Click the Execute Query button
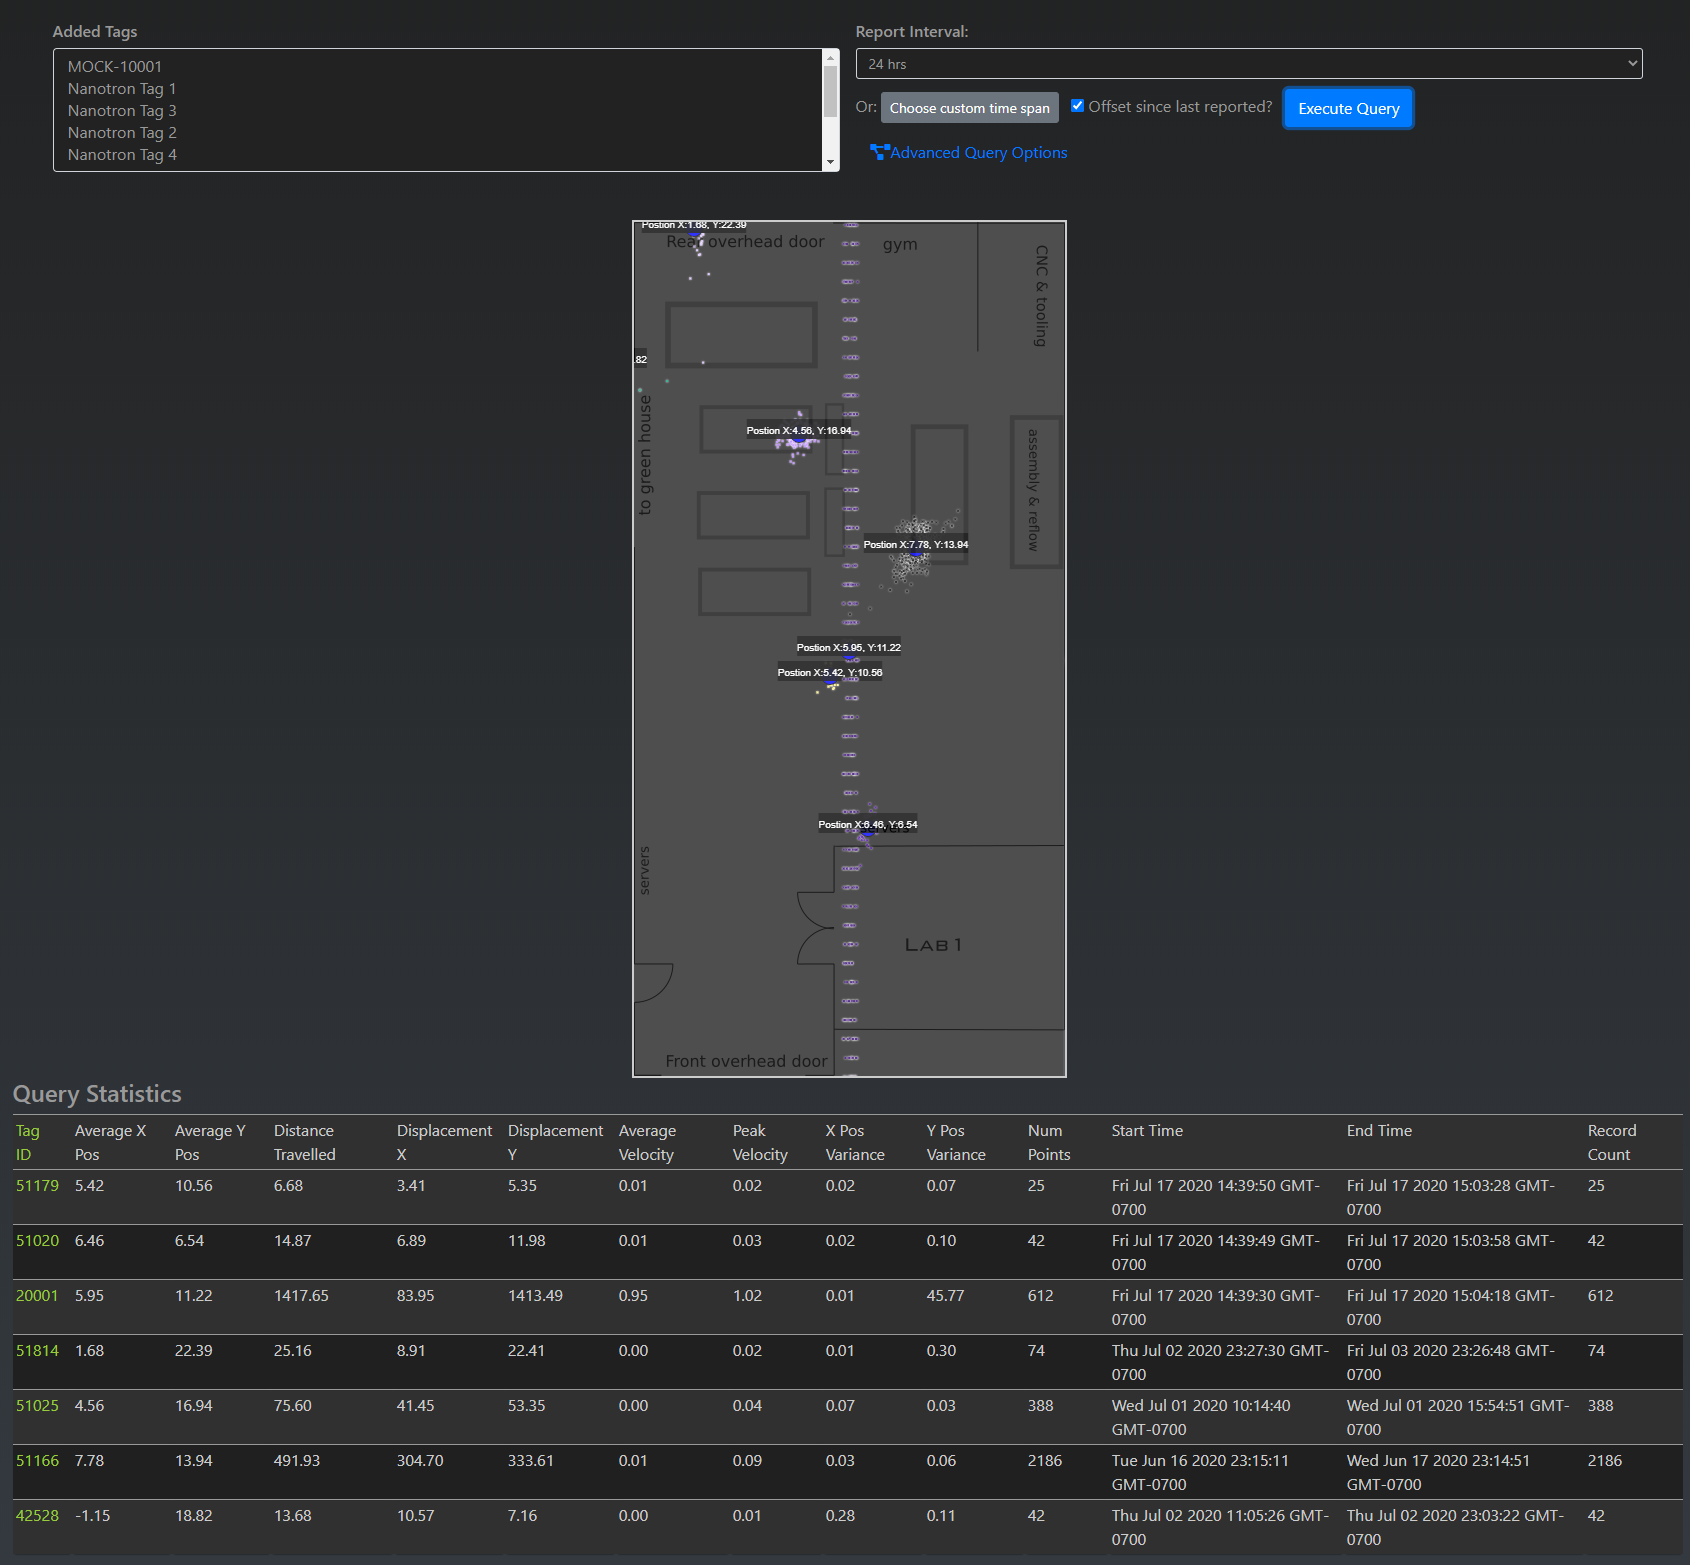The width and height of the screenshot is (1690, 1565). pos(1348,109)
